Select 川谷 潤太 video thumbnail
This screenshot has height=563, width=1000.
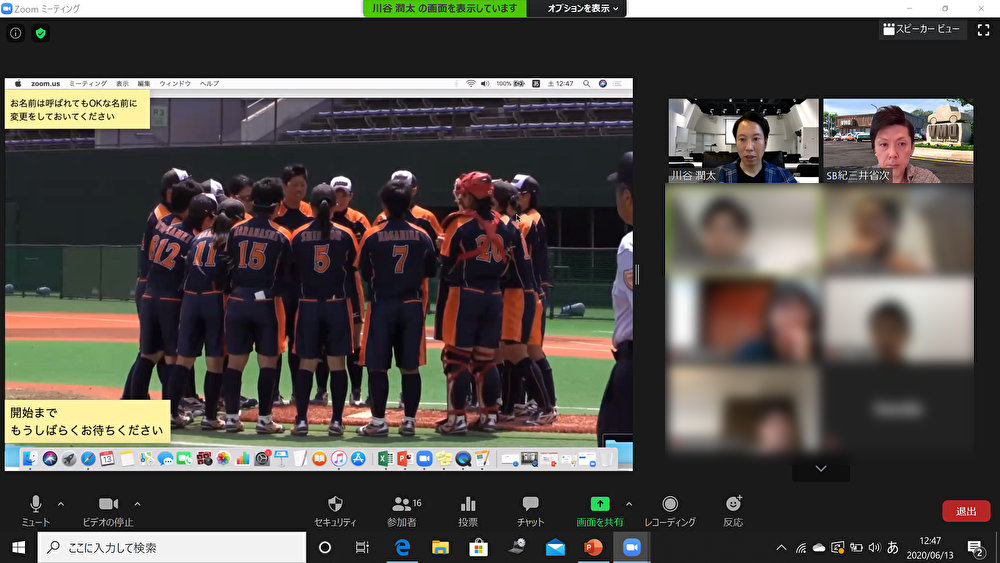743,141
